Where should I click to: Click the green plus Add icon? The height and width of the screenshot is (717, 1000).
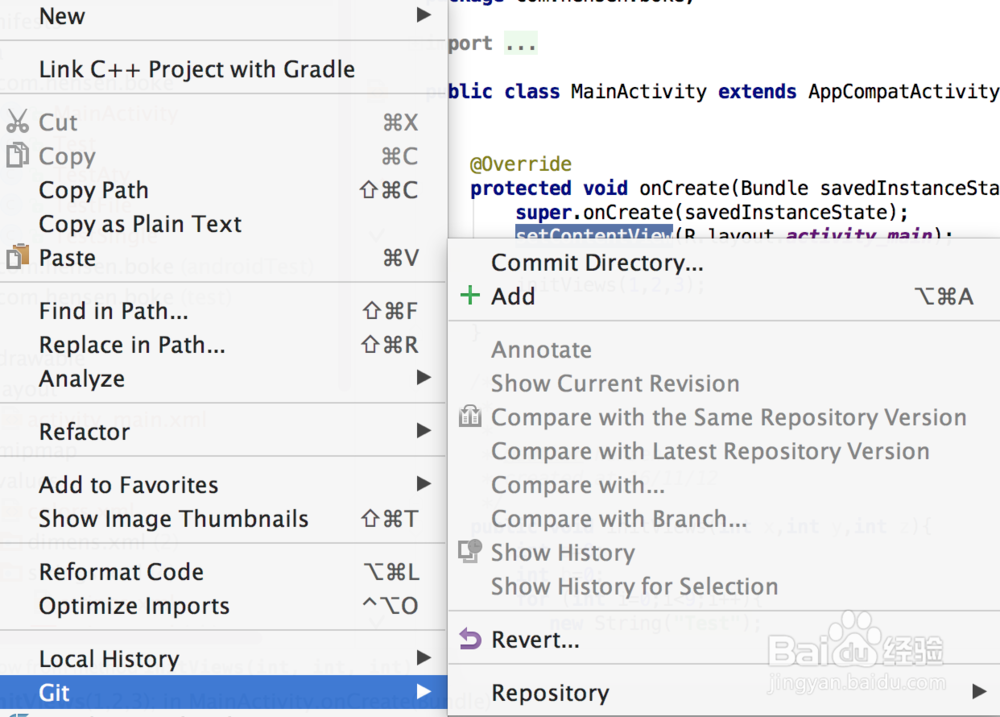pyautogui.click(x=469, y=296)
